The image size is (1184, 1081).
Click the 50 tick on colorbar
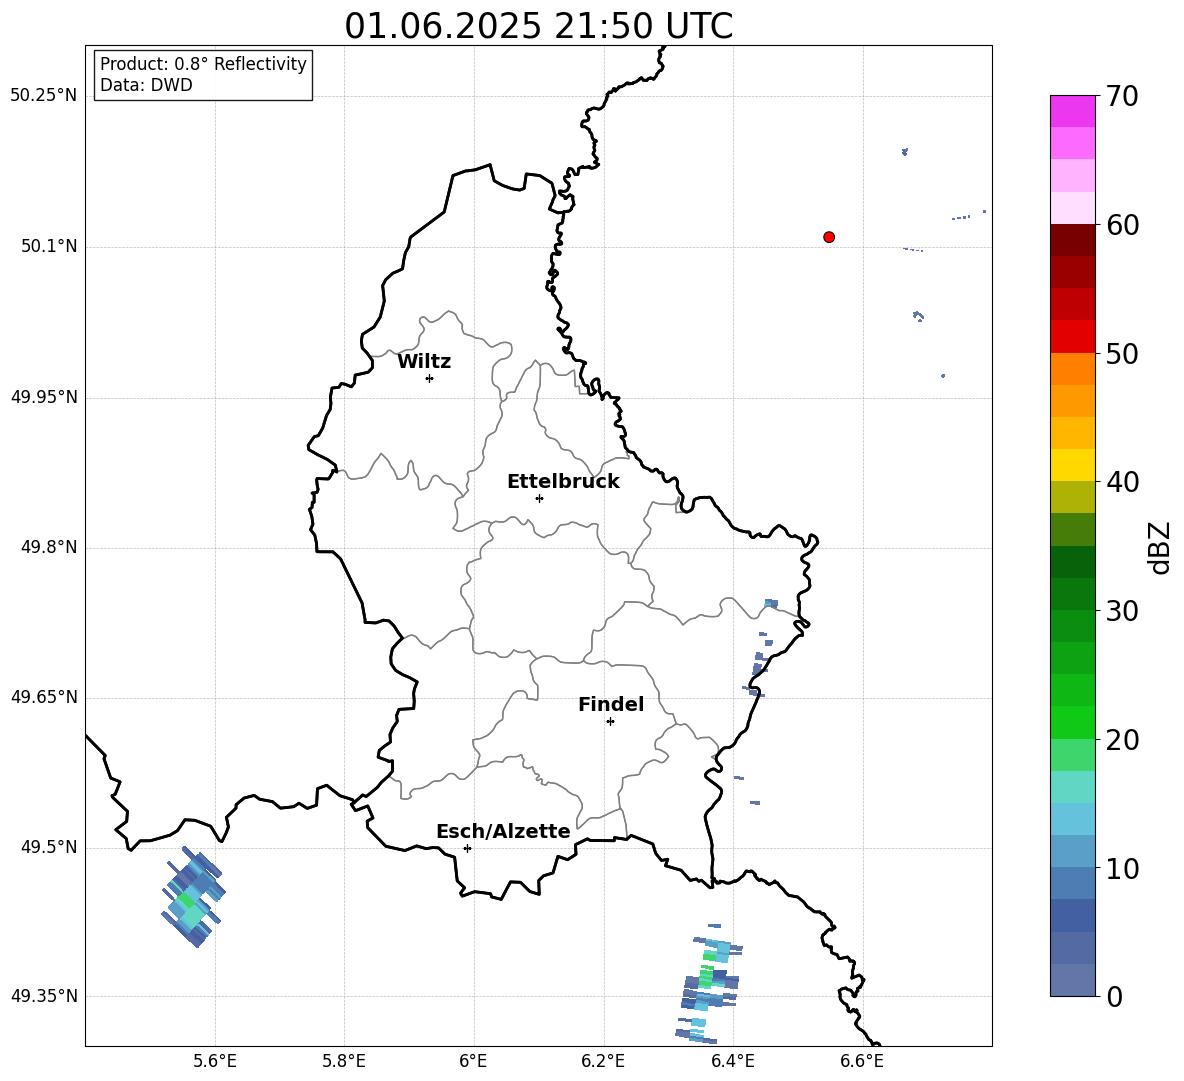pos(1122,353)
